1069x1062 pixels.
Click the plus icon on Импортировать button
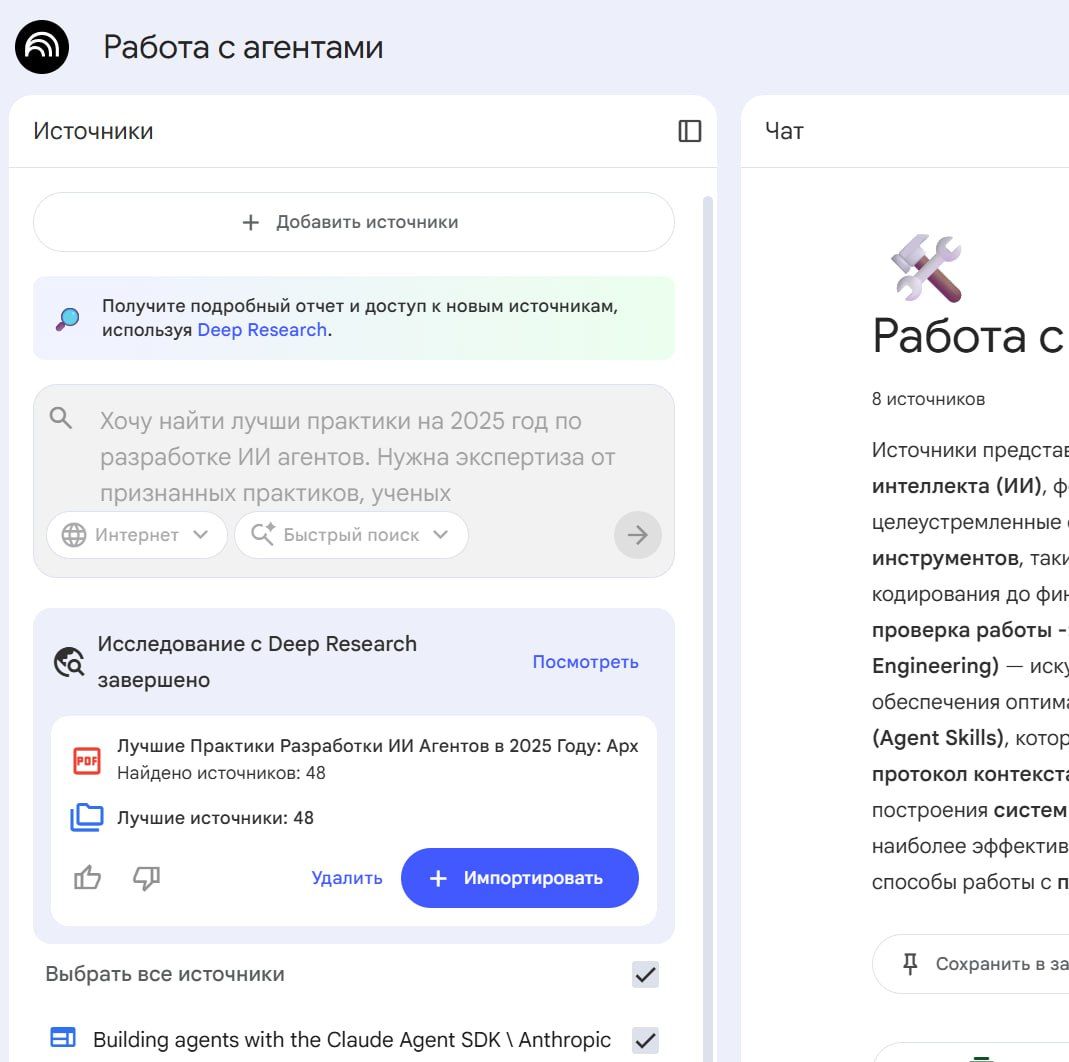click(x=438, y=878)
